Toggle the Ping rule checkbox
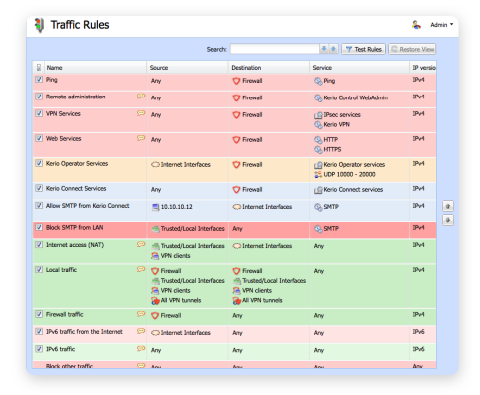This screenshot has height=395, width=480. click(39, 79)
